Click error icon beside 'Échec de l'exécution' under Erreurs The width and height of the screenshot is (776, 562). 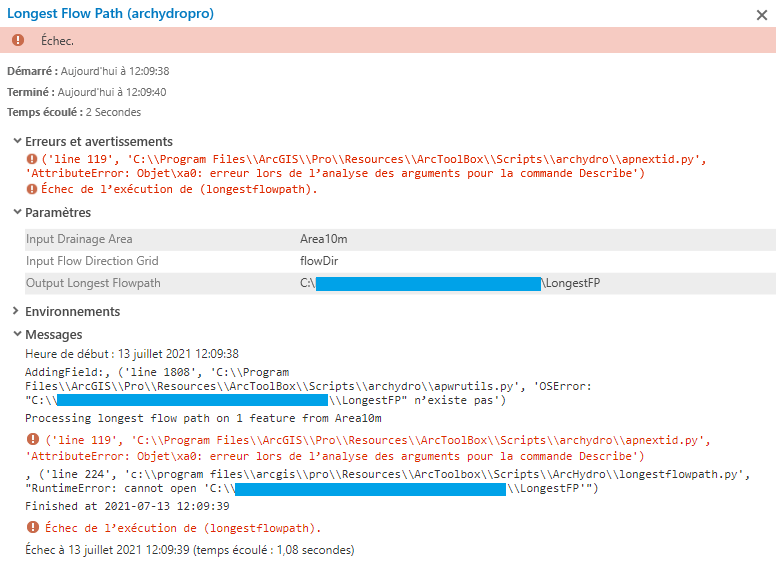coord(32,189)
